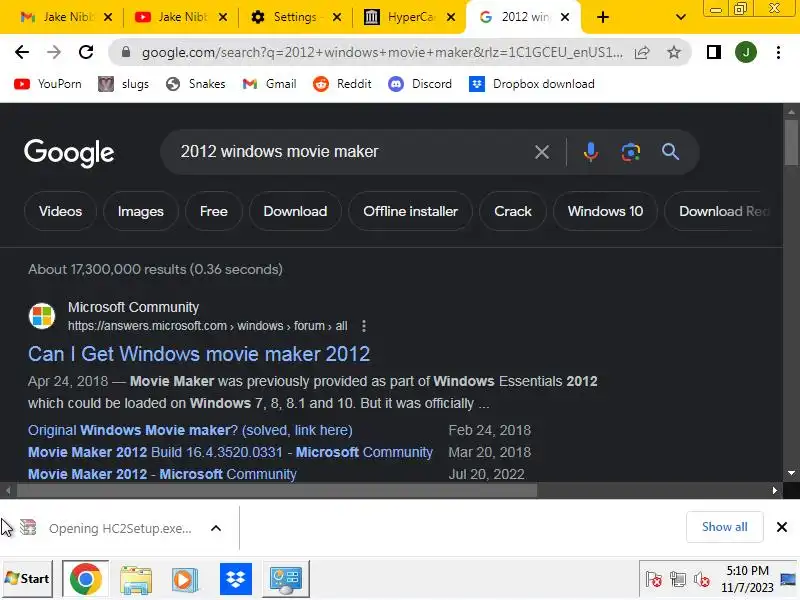Start voice search with microphone
This screenshot has width=800, height=600.
[x=590, y=152]
